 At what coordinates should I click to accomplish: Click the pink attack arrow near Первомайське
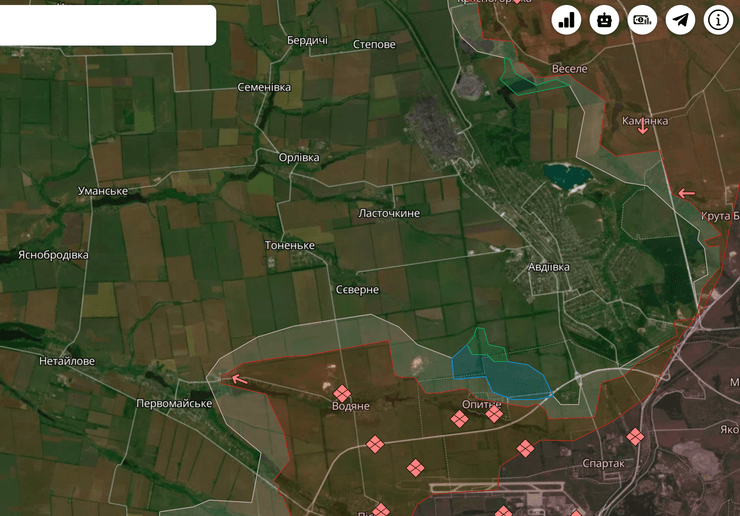click(x=238, y=378)
